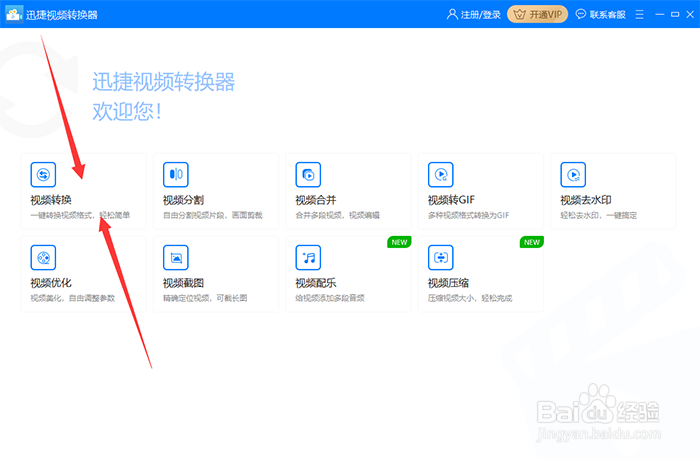The image size is (700, 459).
Task: Click description 一键转换视频格式，轻松简单
Action: 80,215
